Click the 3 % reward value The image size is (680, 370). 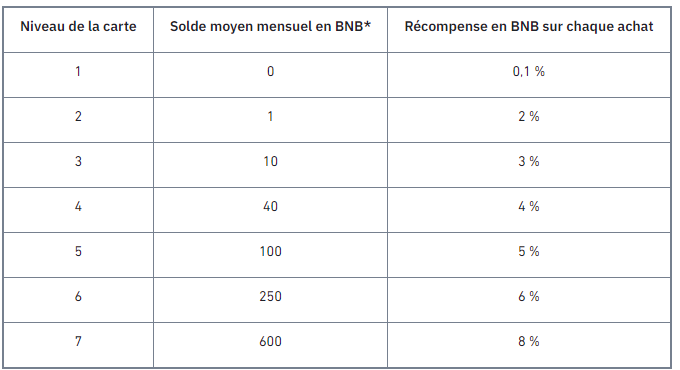pyautogui.click(x=529, y=161)
